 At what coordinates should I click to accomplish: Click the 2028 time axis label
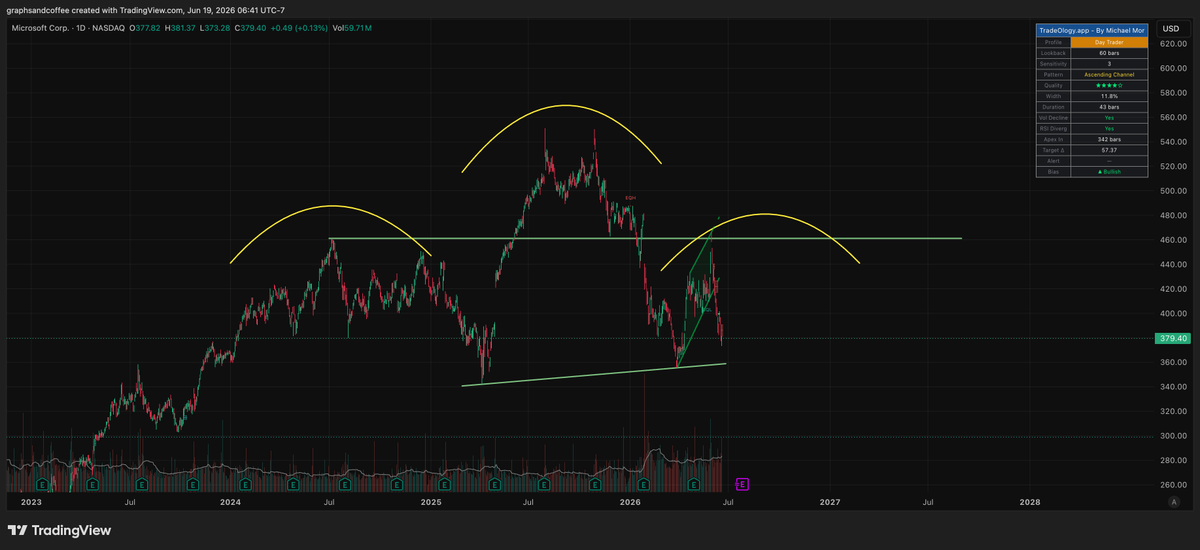pos(1030,503)
